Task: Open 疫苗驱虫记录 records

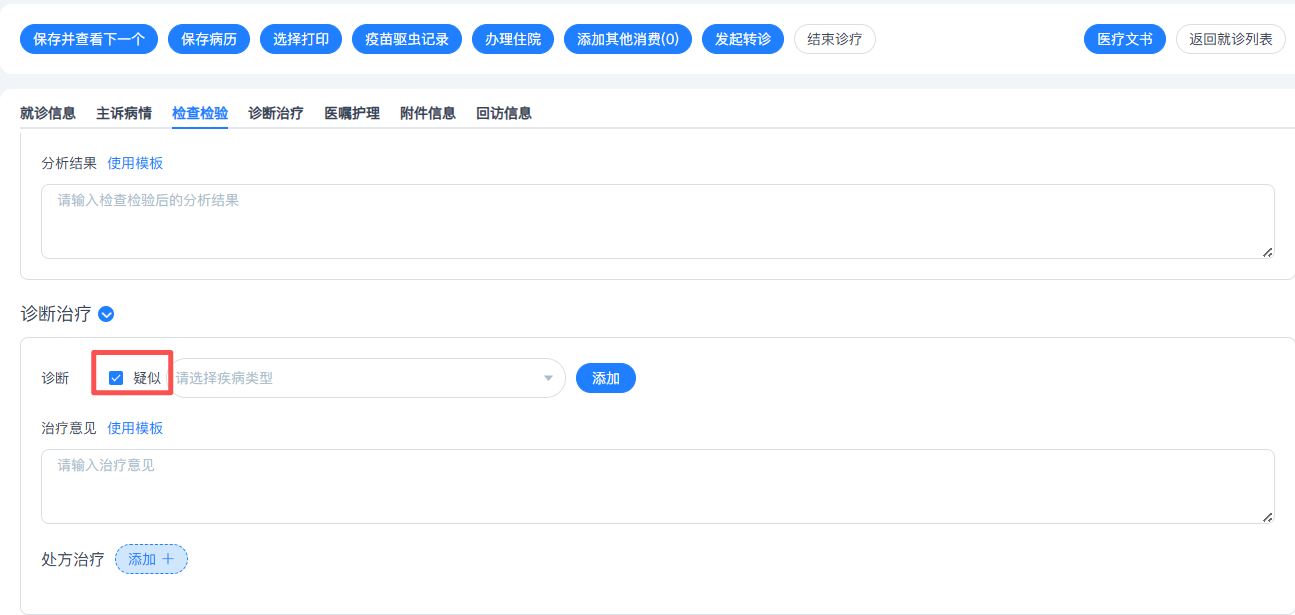Action: (x=407, y=39)
